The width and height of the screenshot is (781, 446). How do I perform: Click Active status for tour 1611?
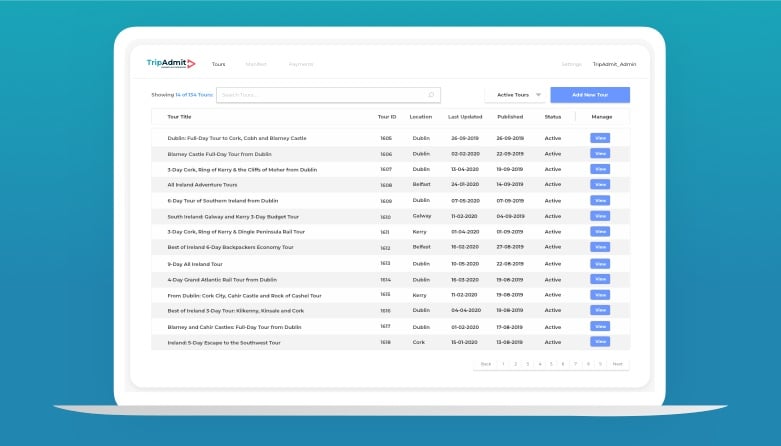click(x=552, y=232)
